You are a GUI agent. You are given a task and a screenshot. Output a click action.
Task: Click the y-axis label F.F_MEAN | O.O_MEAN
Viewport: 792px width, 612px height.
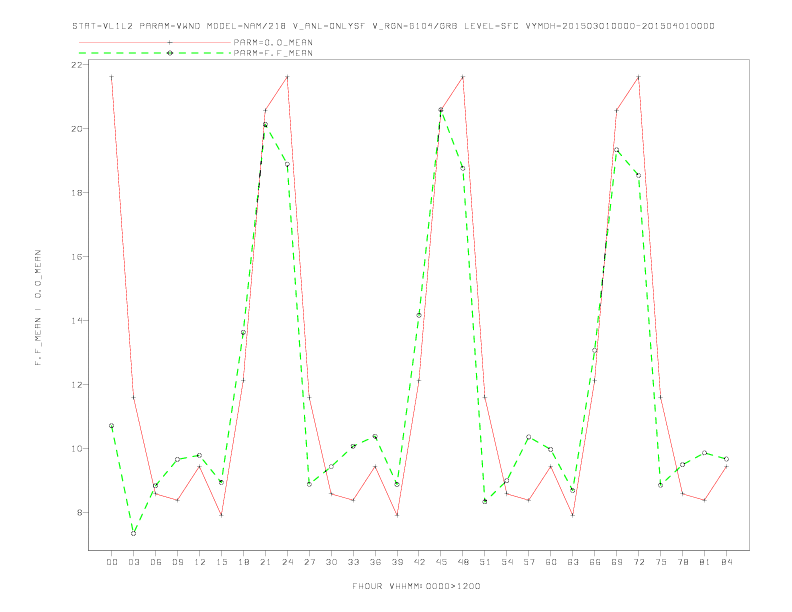[38, 308]
